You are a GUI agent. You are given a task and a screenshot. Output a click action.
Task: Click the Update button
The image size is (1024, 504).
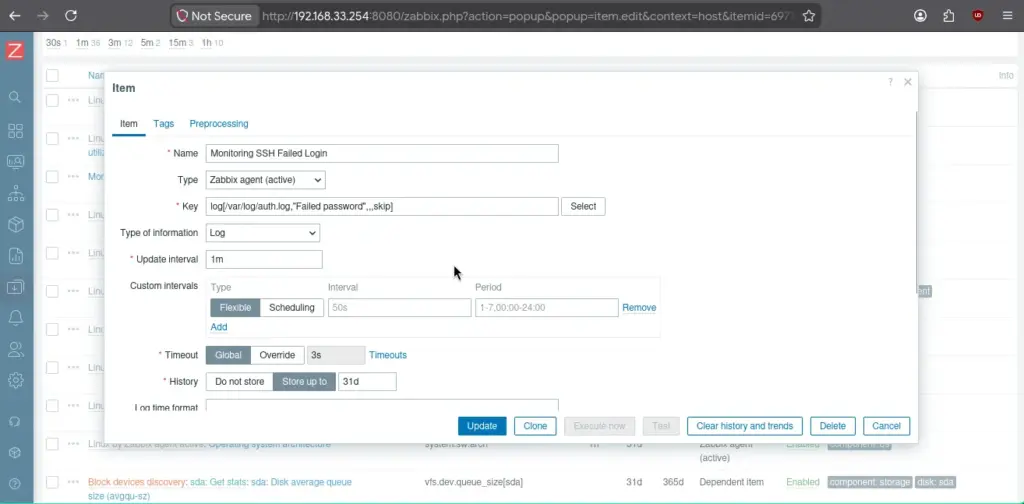pyautogui.click(x=482, y=426)
